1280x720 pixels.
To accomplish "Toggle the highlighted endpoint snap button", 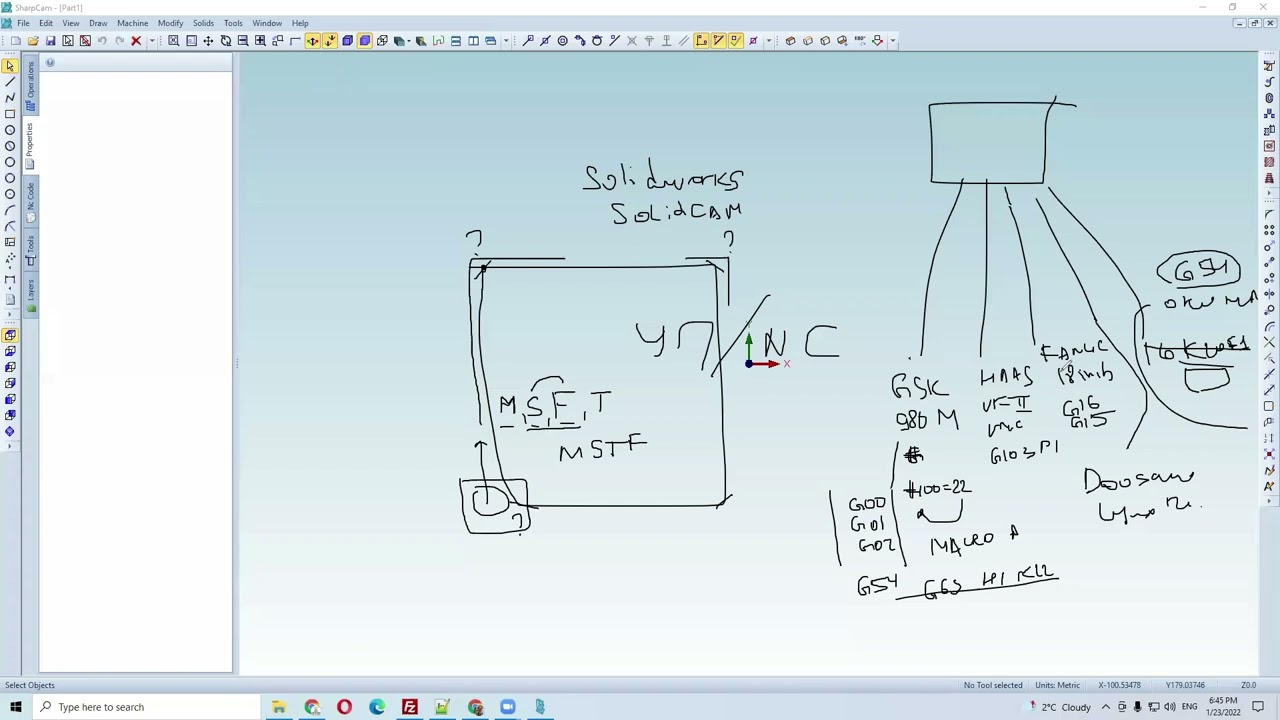I will coord(702,41).
